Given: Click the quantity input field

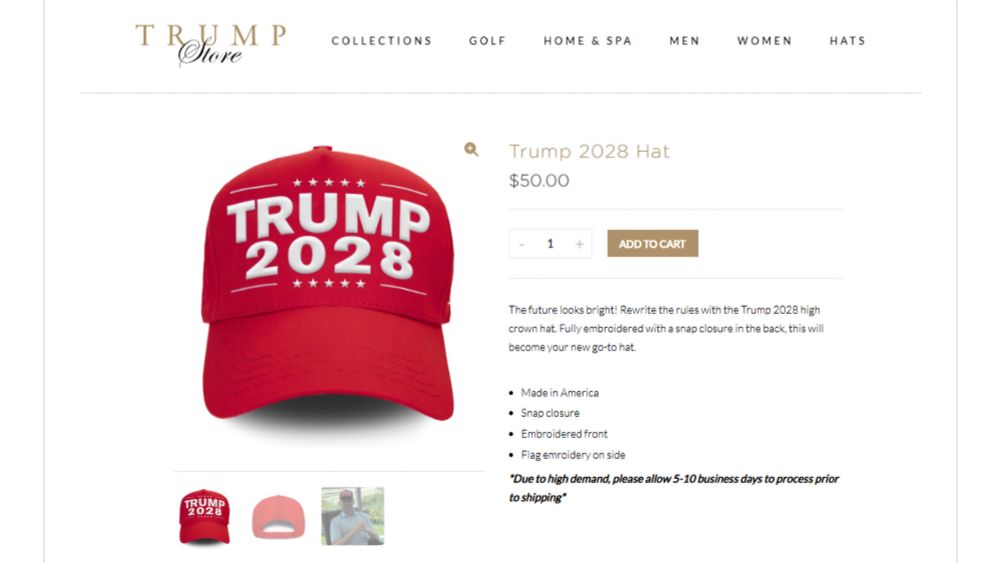Looking at the screenshot, I should (x=550, y=244).
